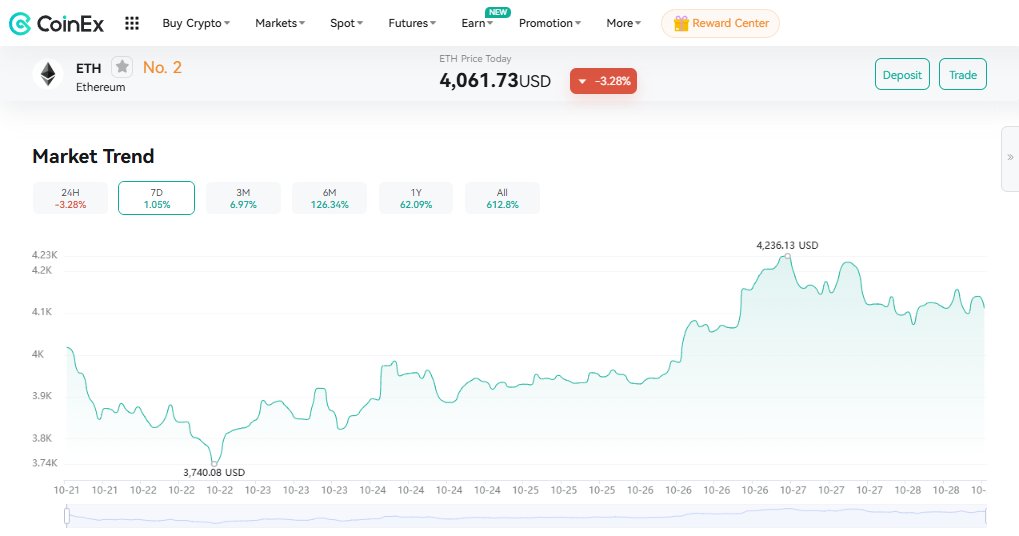The height and width of the screenshot is (536, 1019).
Task: Select the 7D timeframe tab
Action: (x=157, y=198)
